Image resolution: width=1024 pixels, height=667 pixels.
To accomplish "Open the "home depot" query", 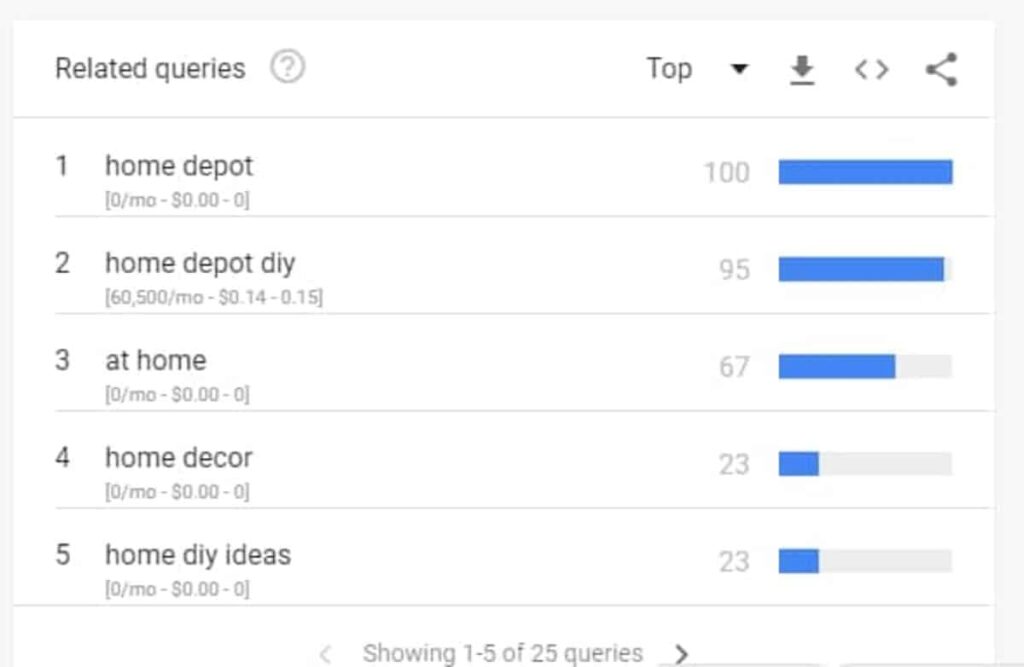I will 179,166.
